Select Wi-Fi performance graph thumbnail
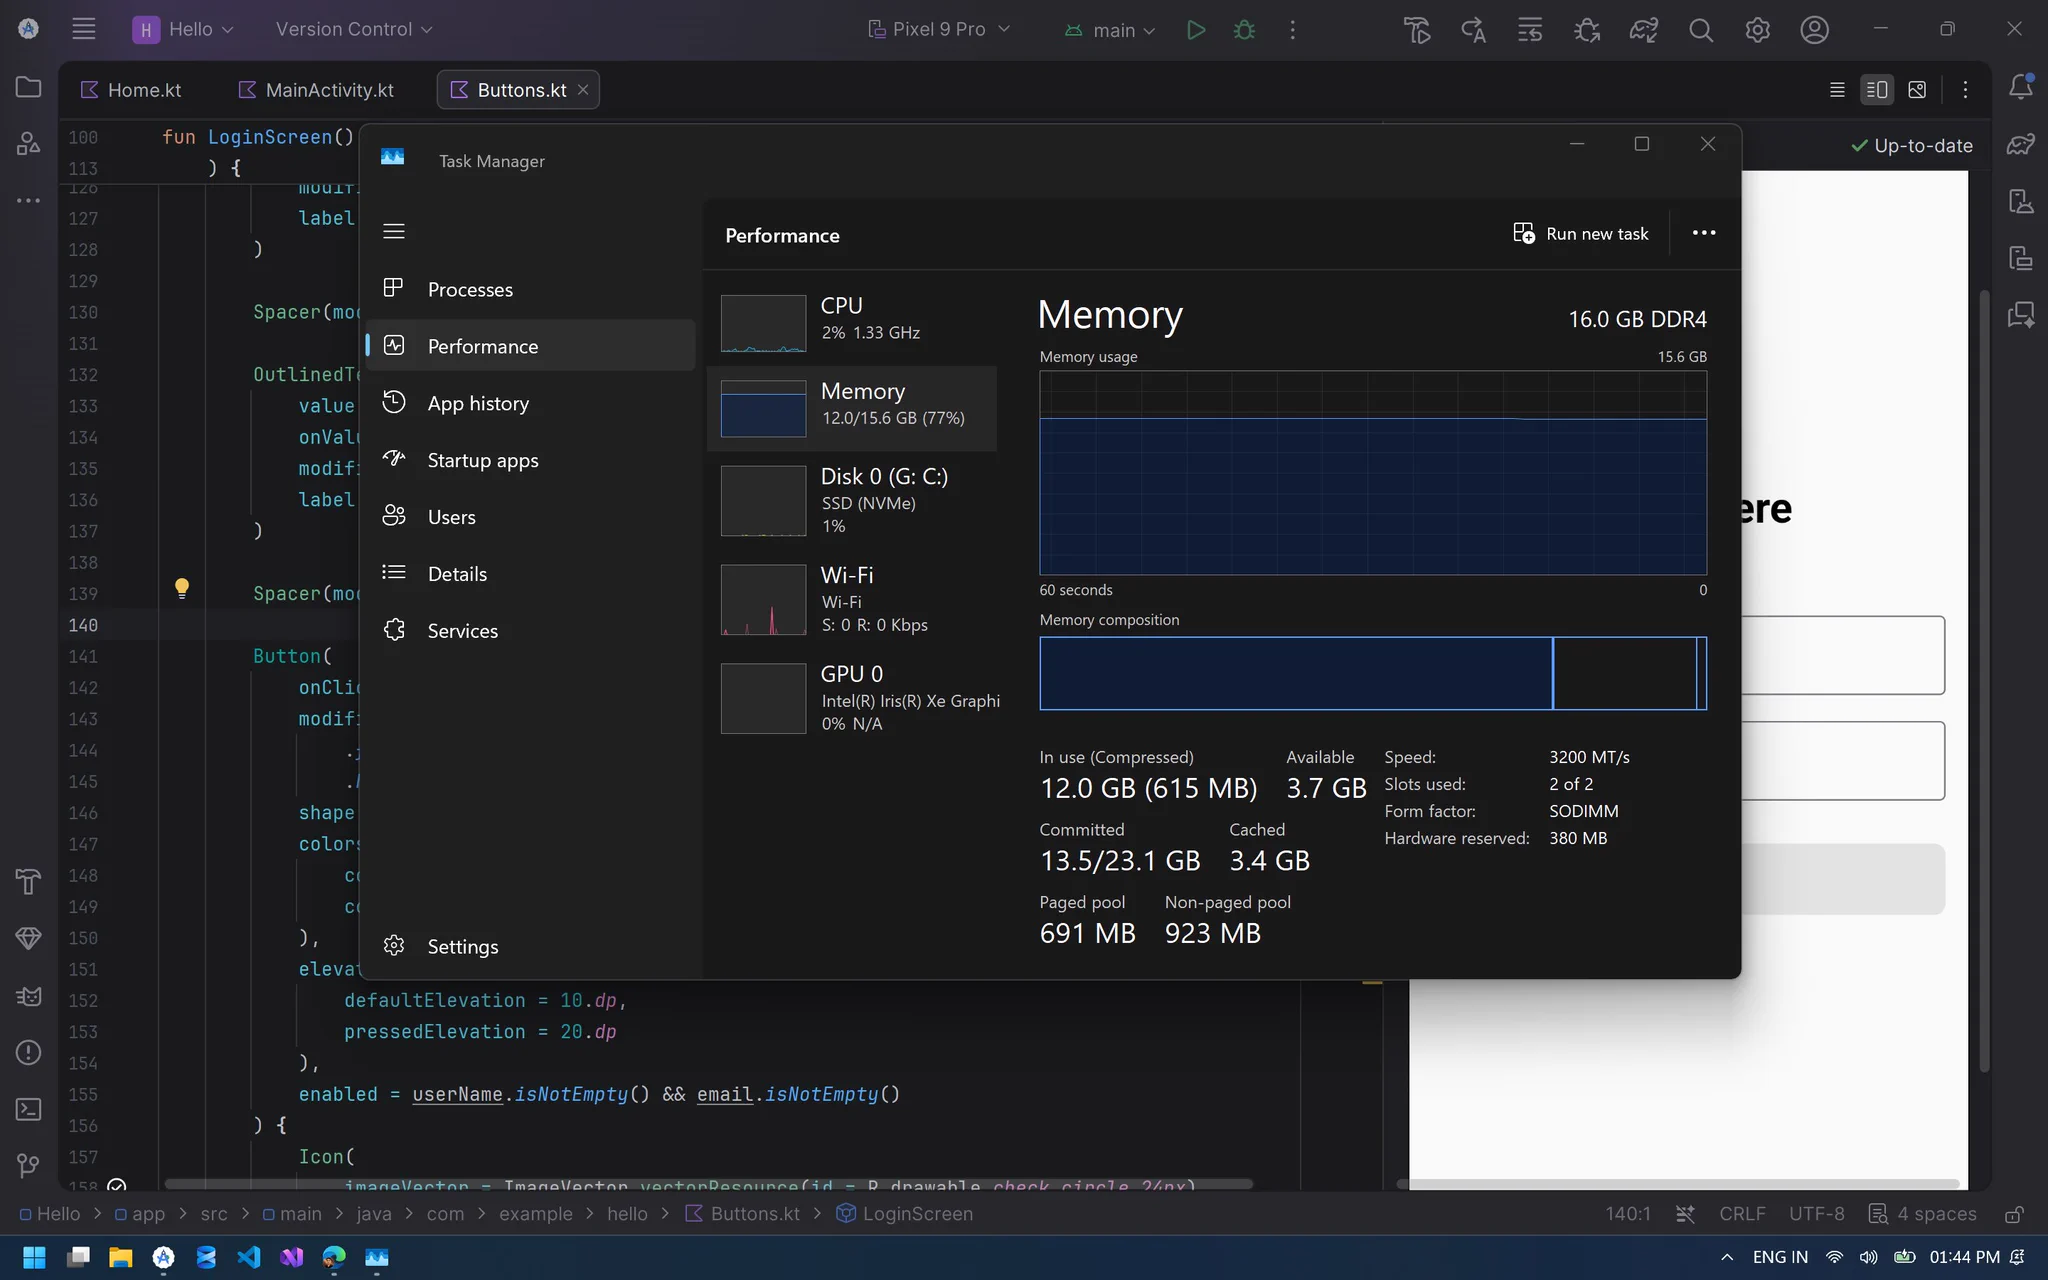Image resolution: width=2048 pixels, height=1280 pixels. (x=763, y=600)
